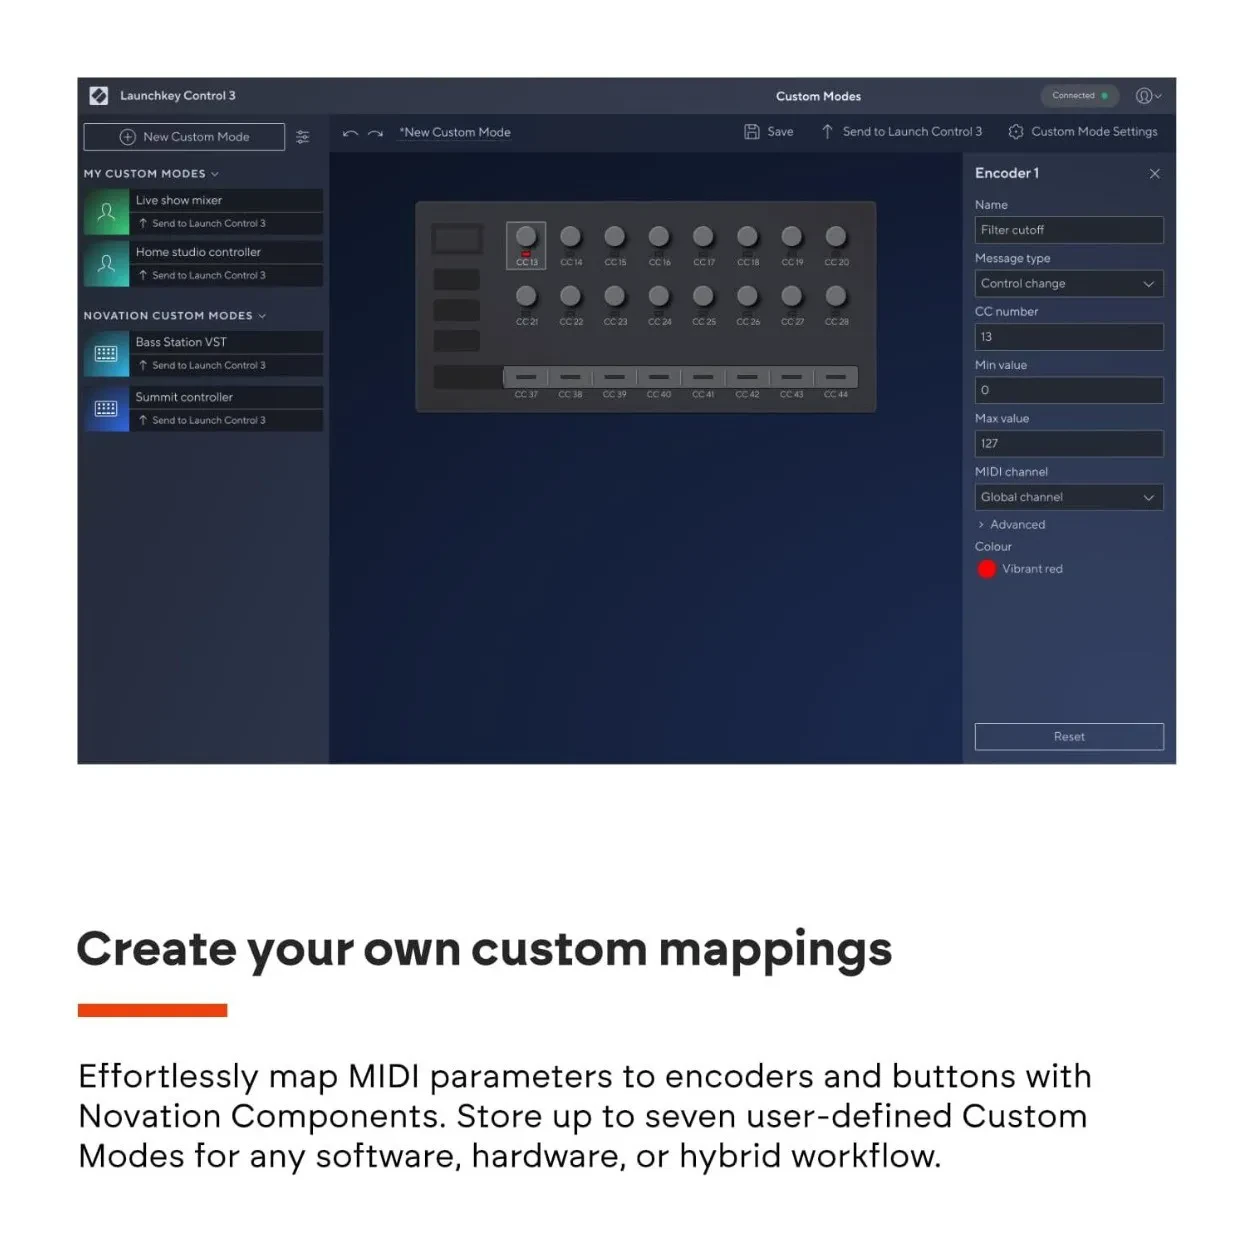The image size is (1250, 1250).
Task: Open the Message type dropdown
Action: [1068, 284]
